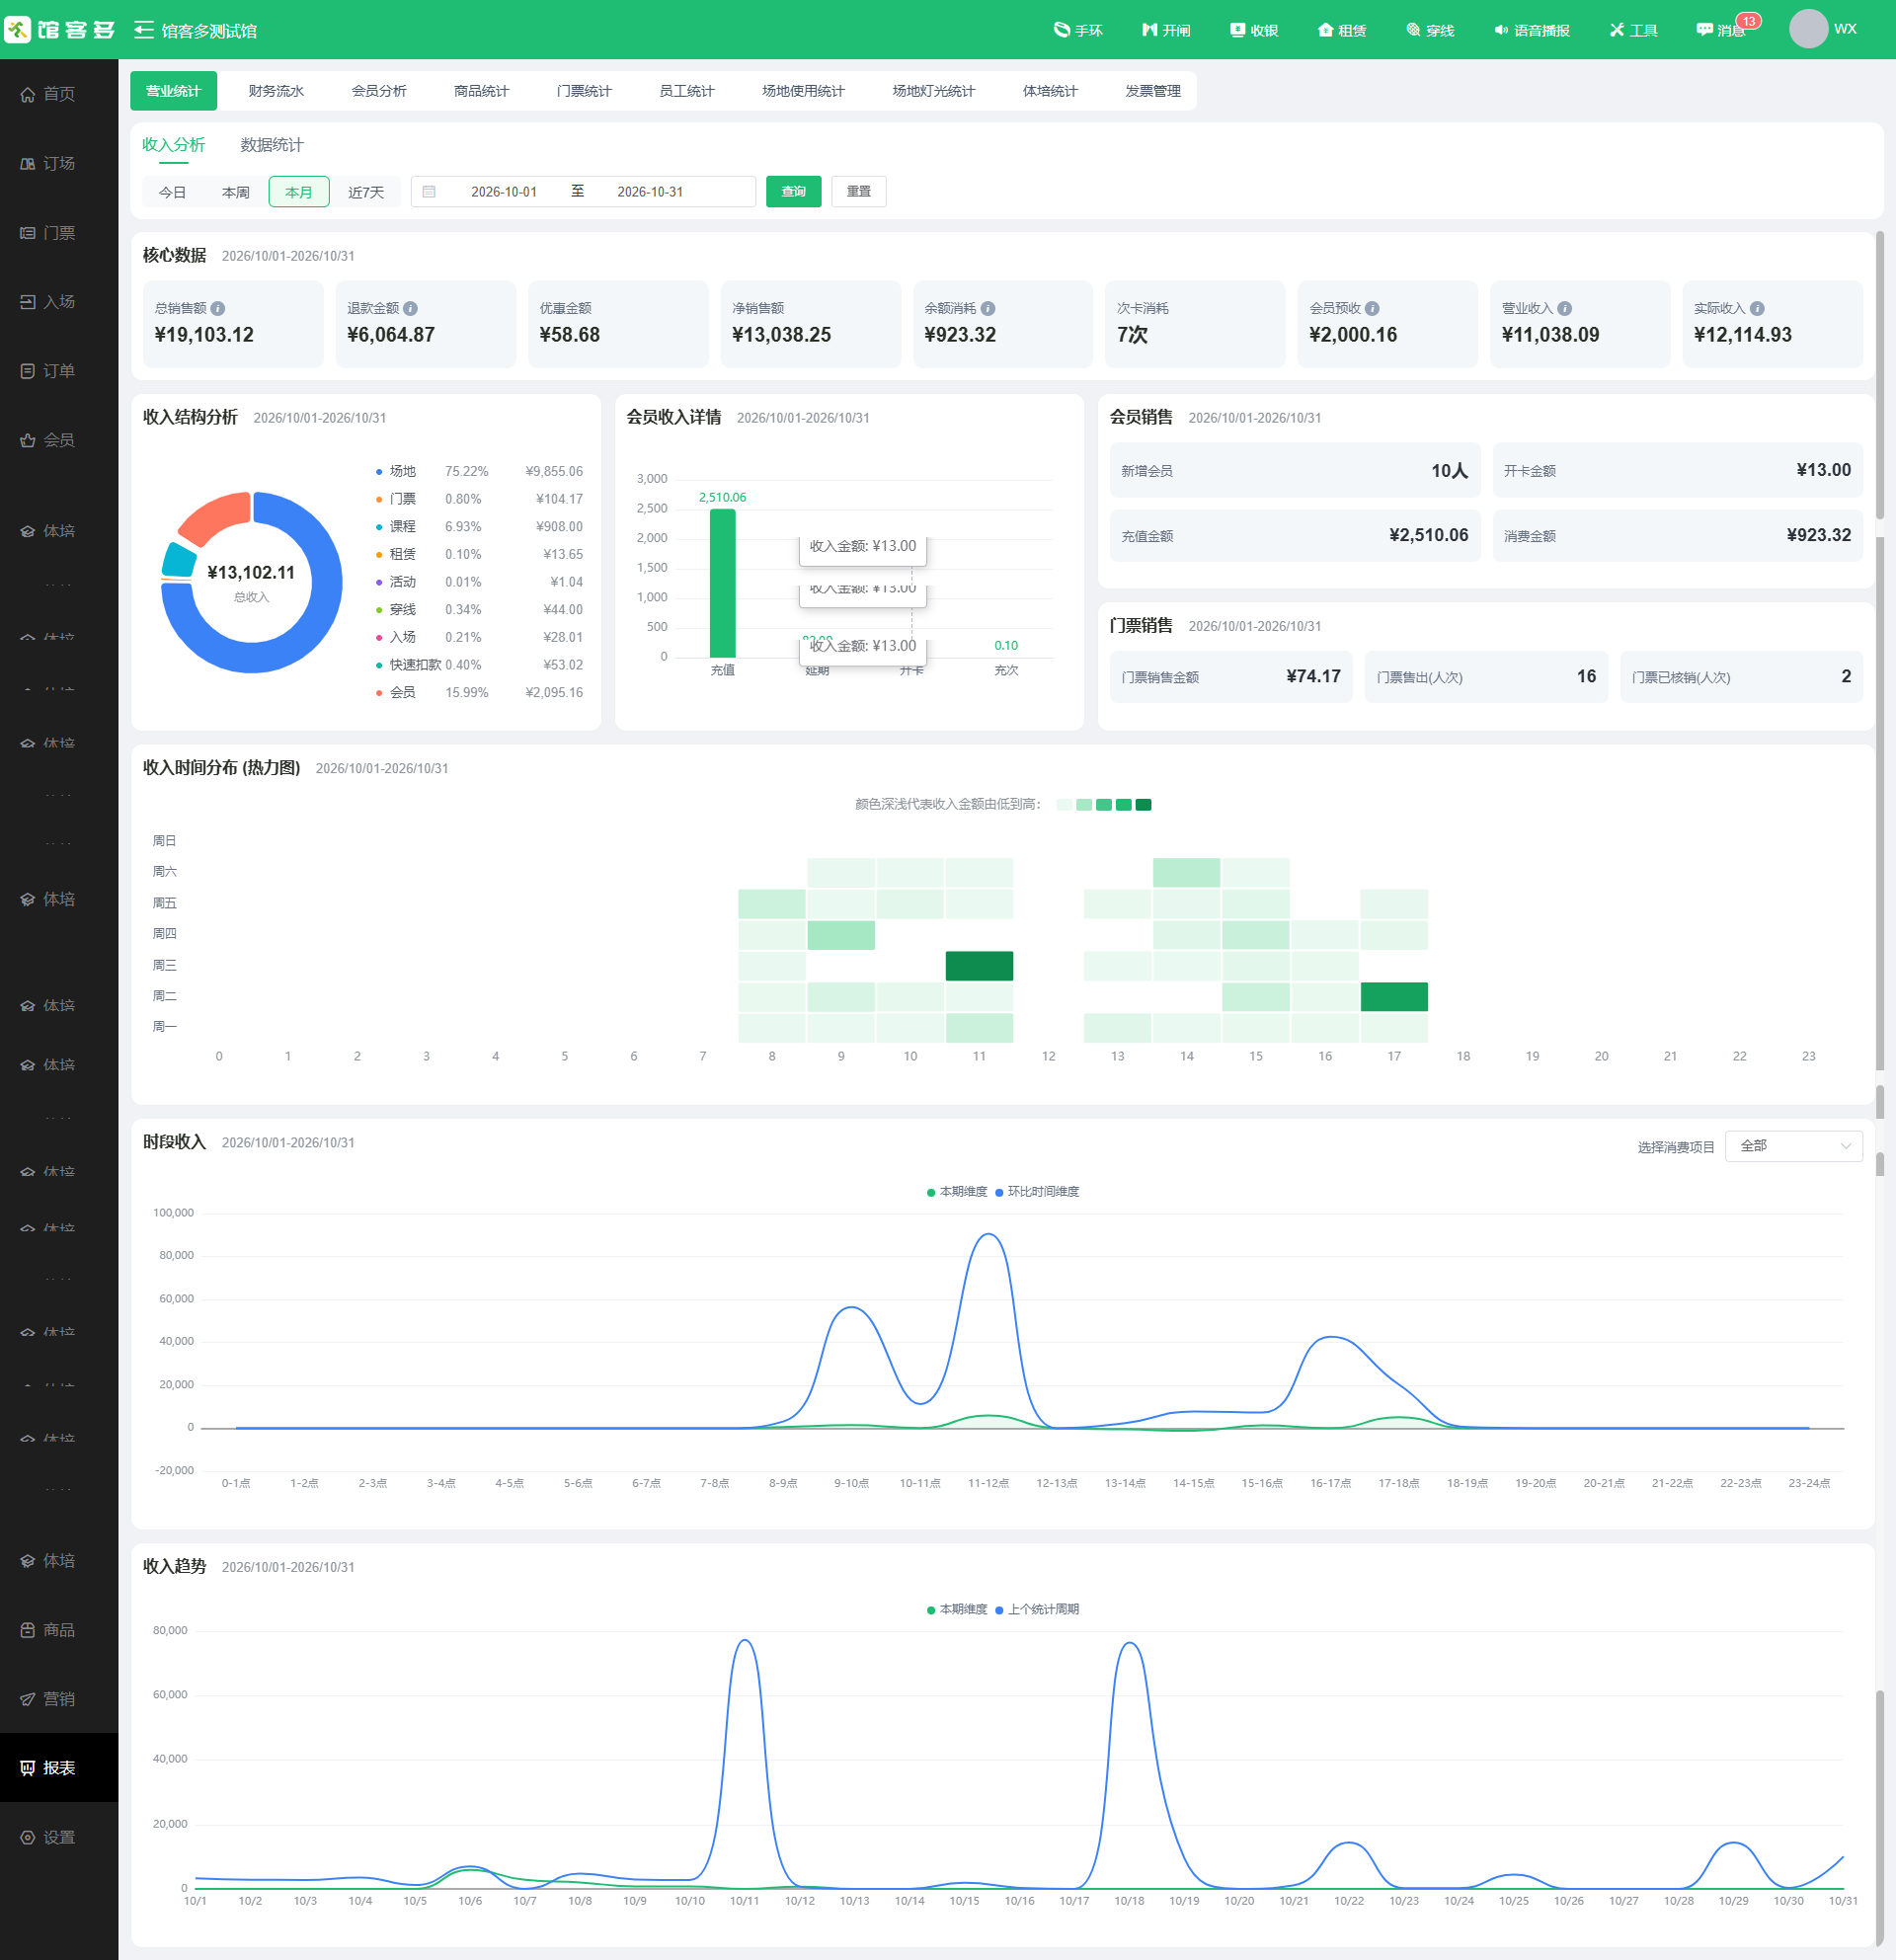Click info icon next to 总销售额

218,309
